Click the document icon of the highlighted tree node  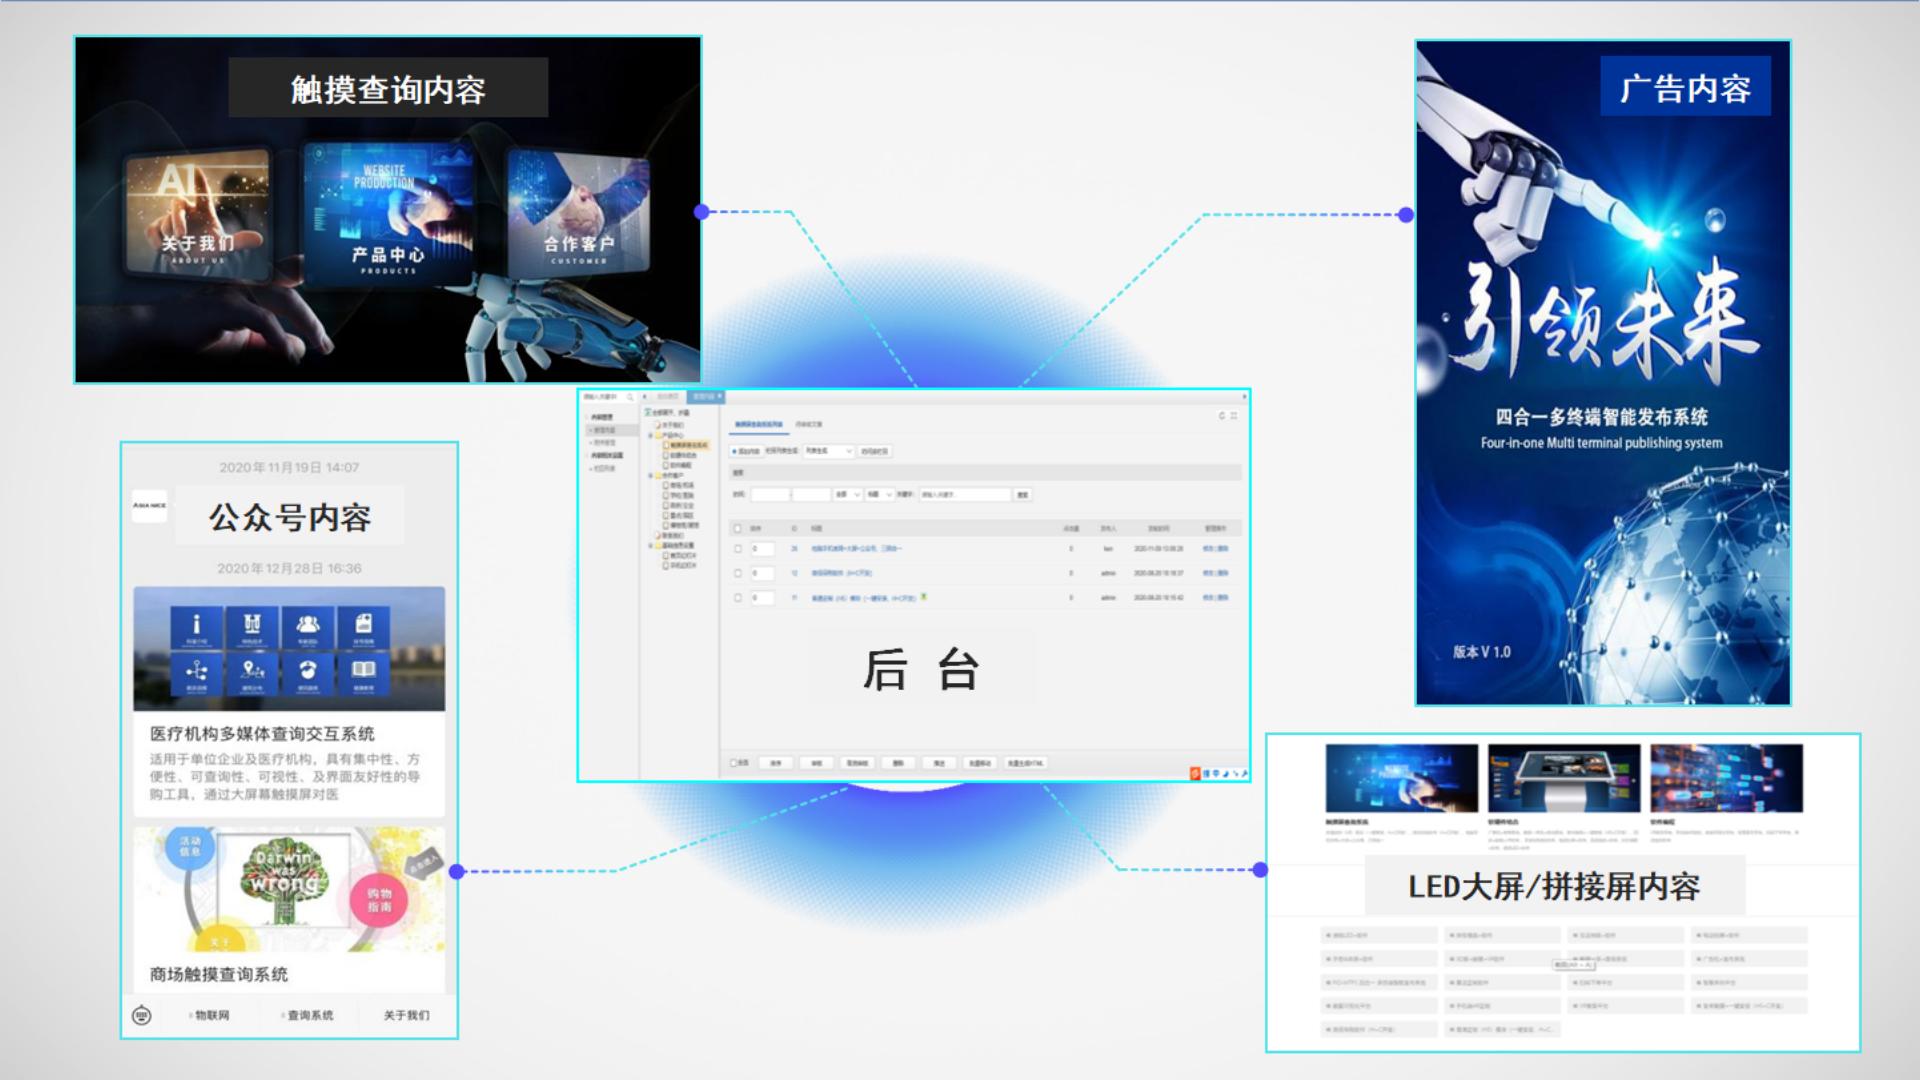[667, 444]
